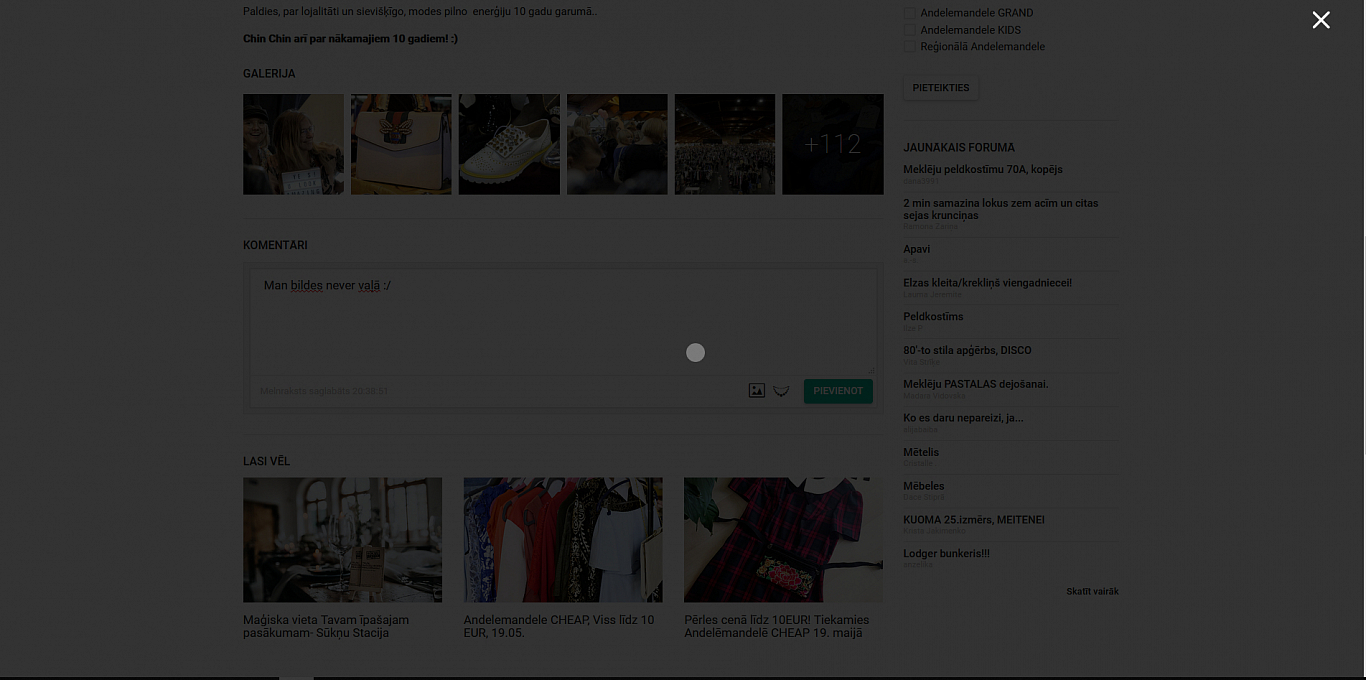View the white shoe gallery photo
This screenshot has width=1366, height=680.
coord(509,144)
